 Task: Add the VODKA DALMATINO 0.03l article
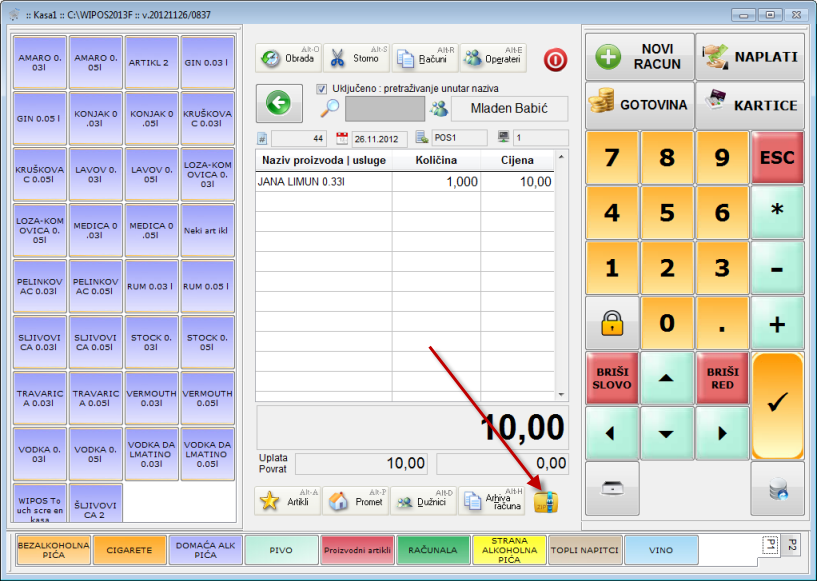[x=152, y=454]
